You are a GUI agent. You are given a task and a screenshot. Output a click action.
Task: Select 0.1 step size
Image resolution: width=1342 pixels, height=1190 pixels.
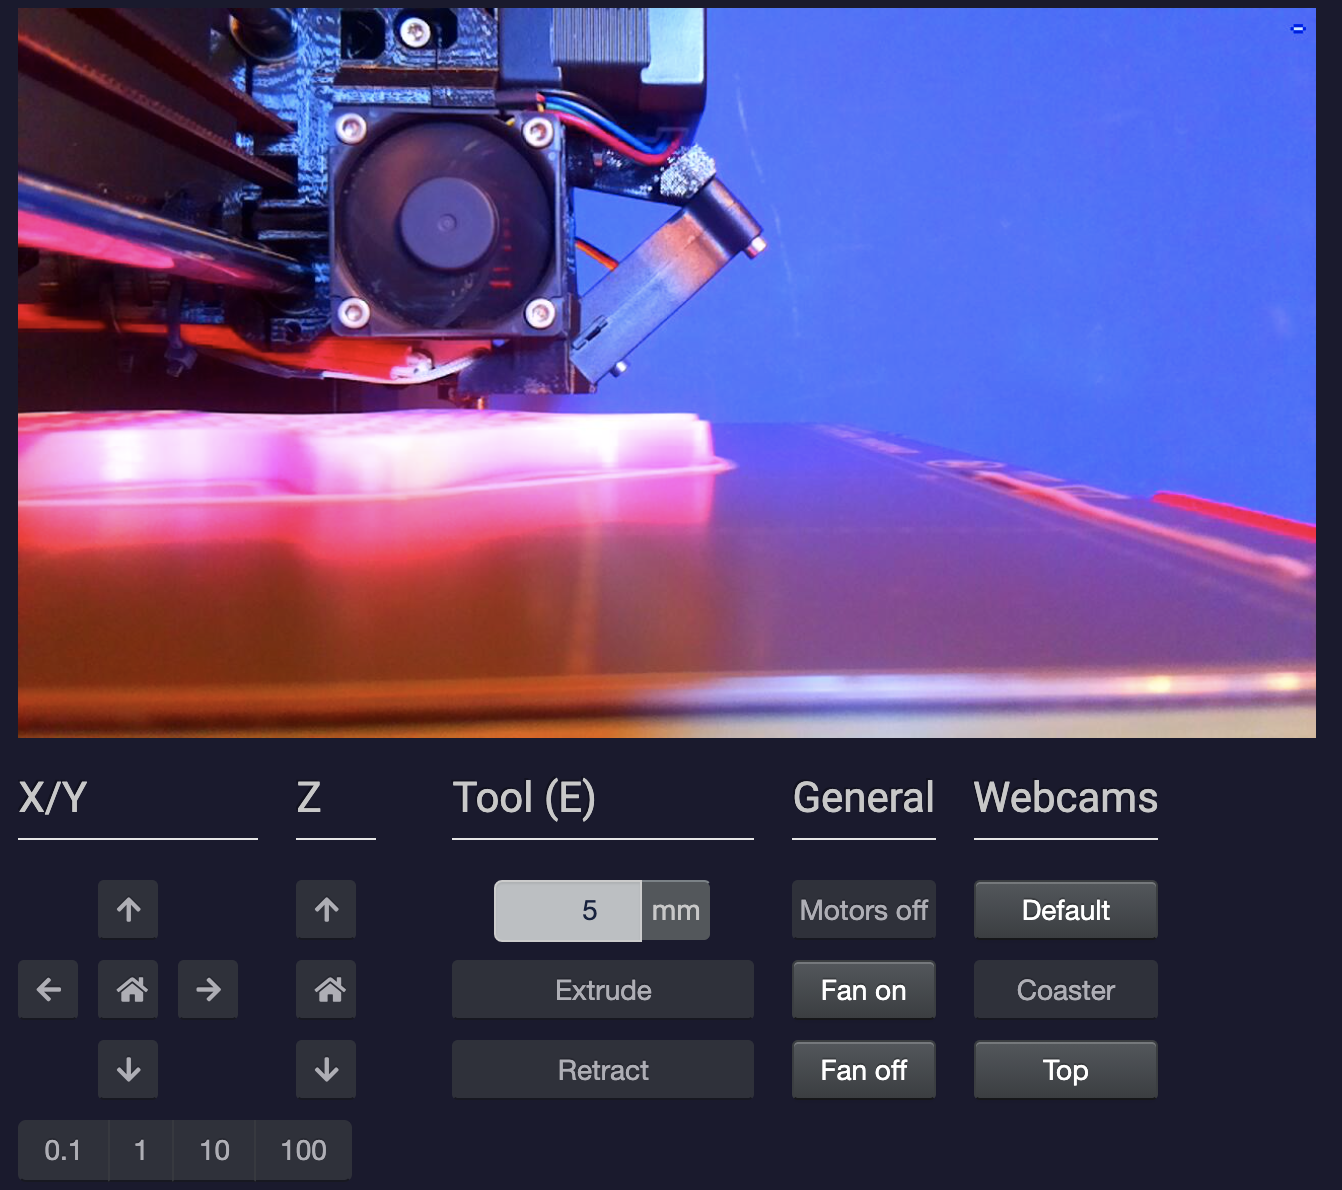coord(63,1150)
